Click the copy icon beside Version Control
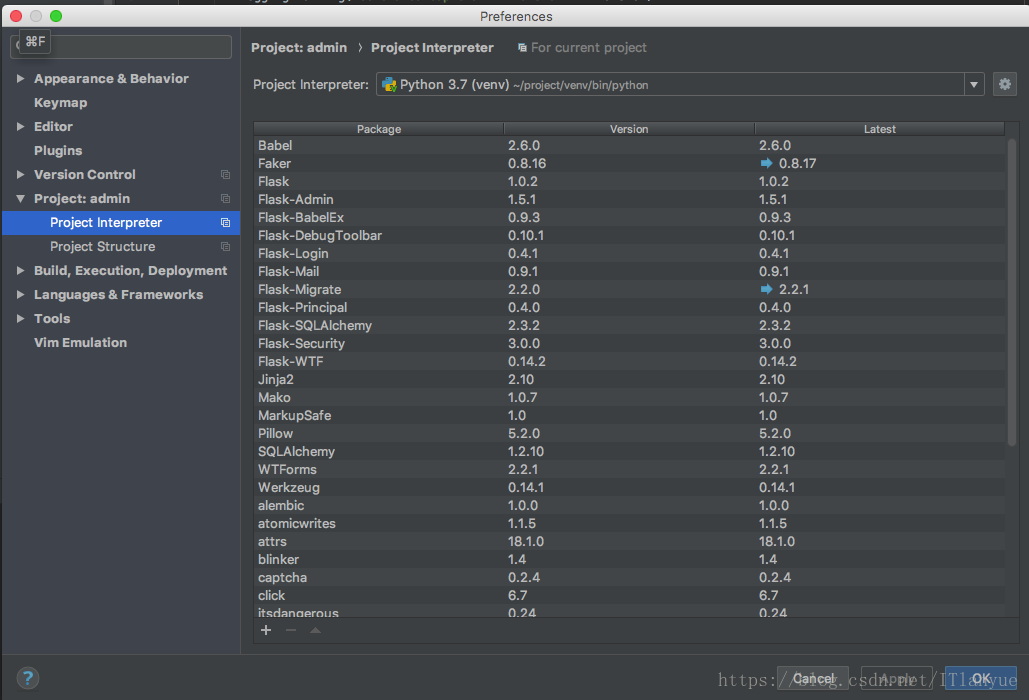The height and width of the screenshot is (700, 1029). (x=225, y=175)
